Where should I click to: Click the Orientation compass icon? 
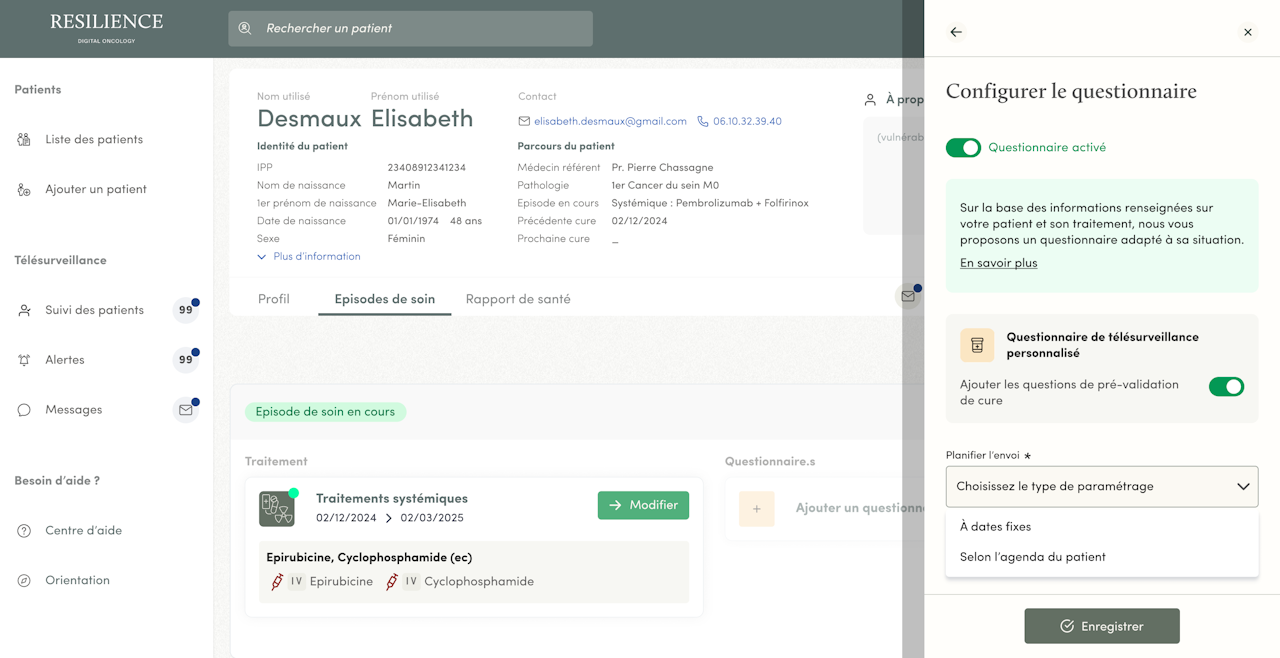coord(24,581)
